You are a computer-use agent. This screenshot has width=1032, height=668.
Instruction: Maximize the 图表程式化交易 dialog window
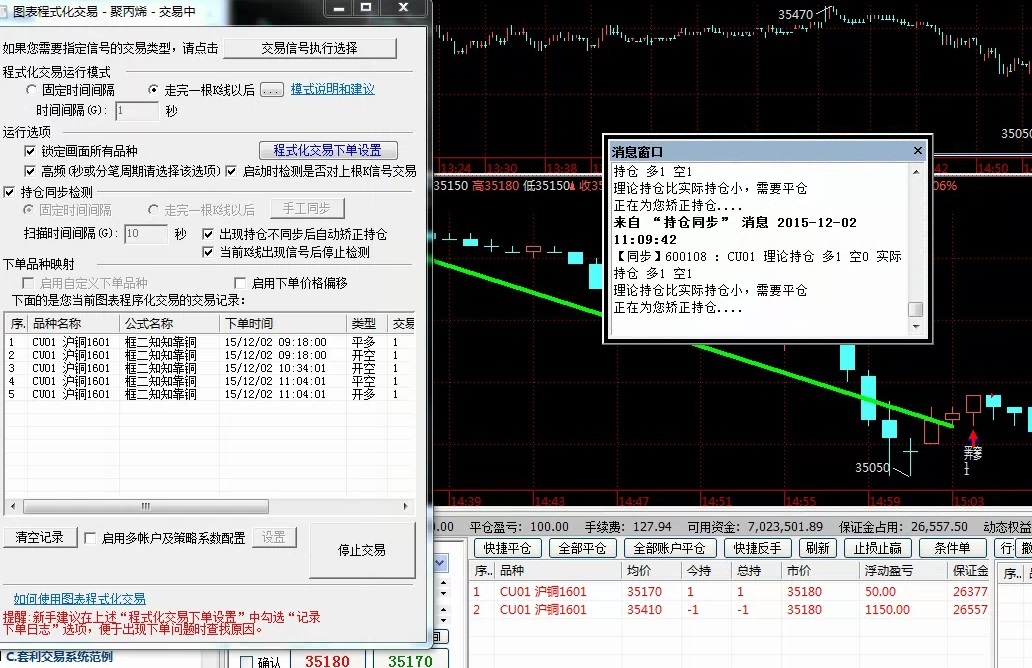(x=365, y=8)
